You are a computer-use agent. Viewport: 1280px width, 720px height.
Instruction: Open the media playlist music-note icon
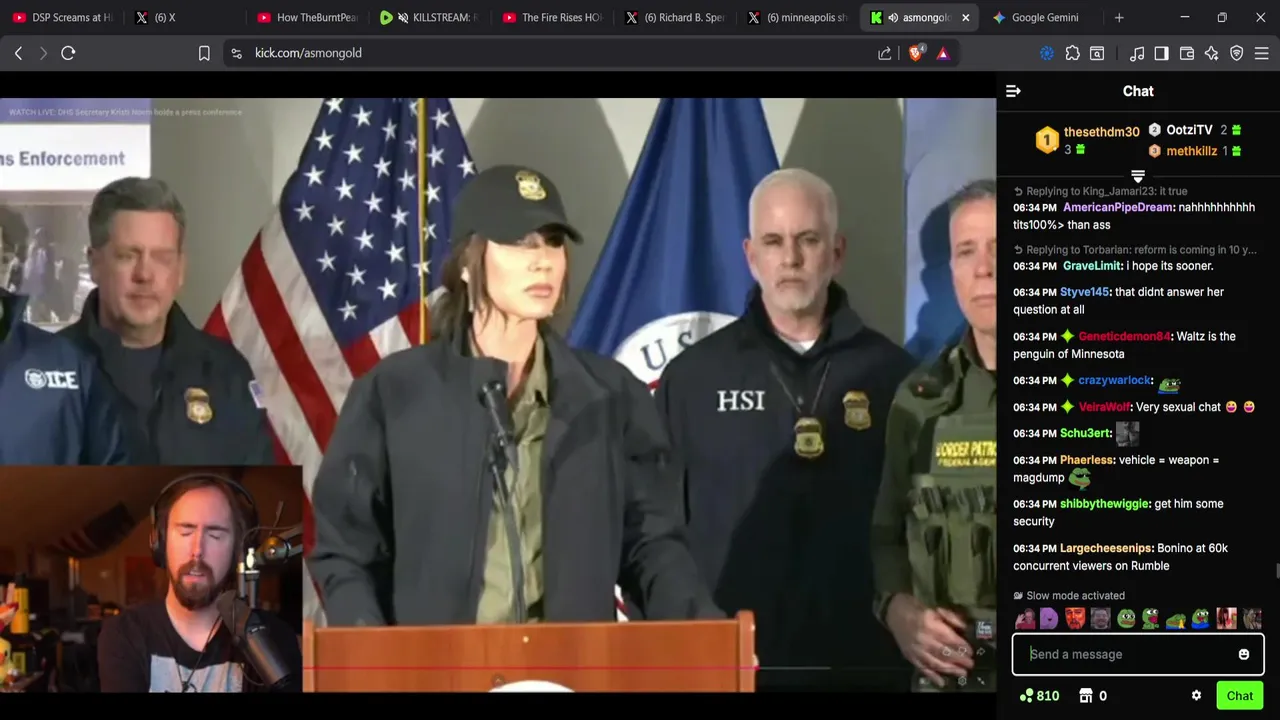(x=1137, y=53)
